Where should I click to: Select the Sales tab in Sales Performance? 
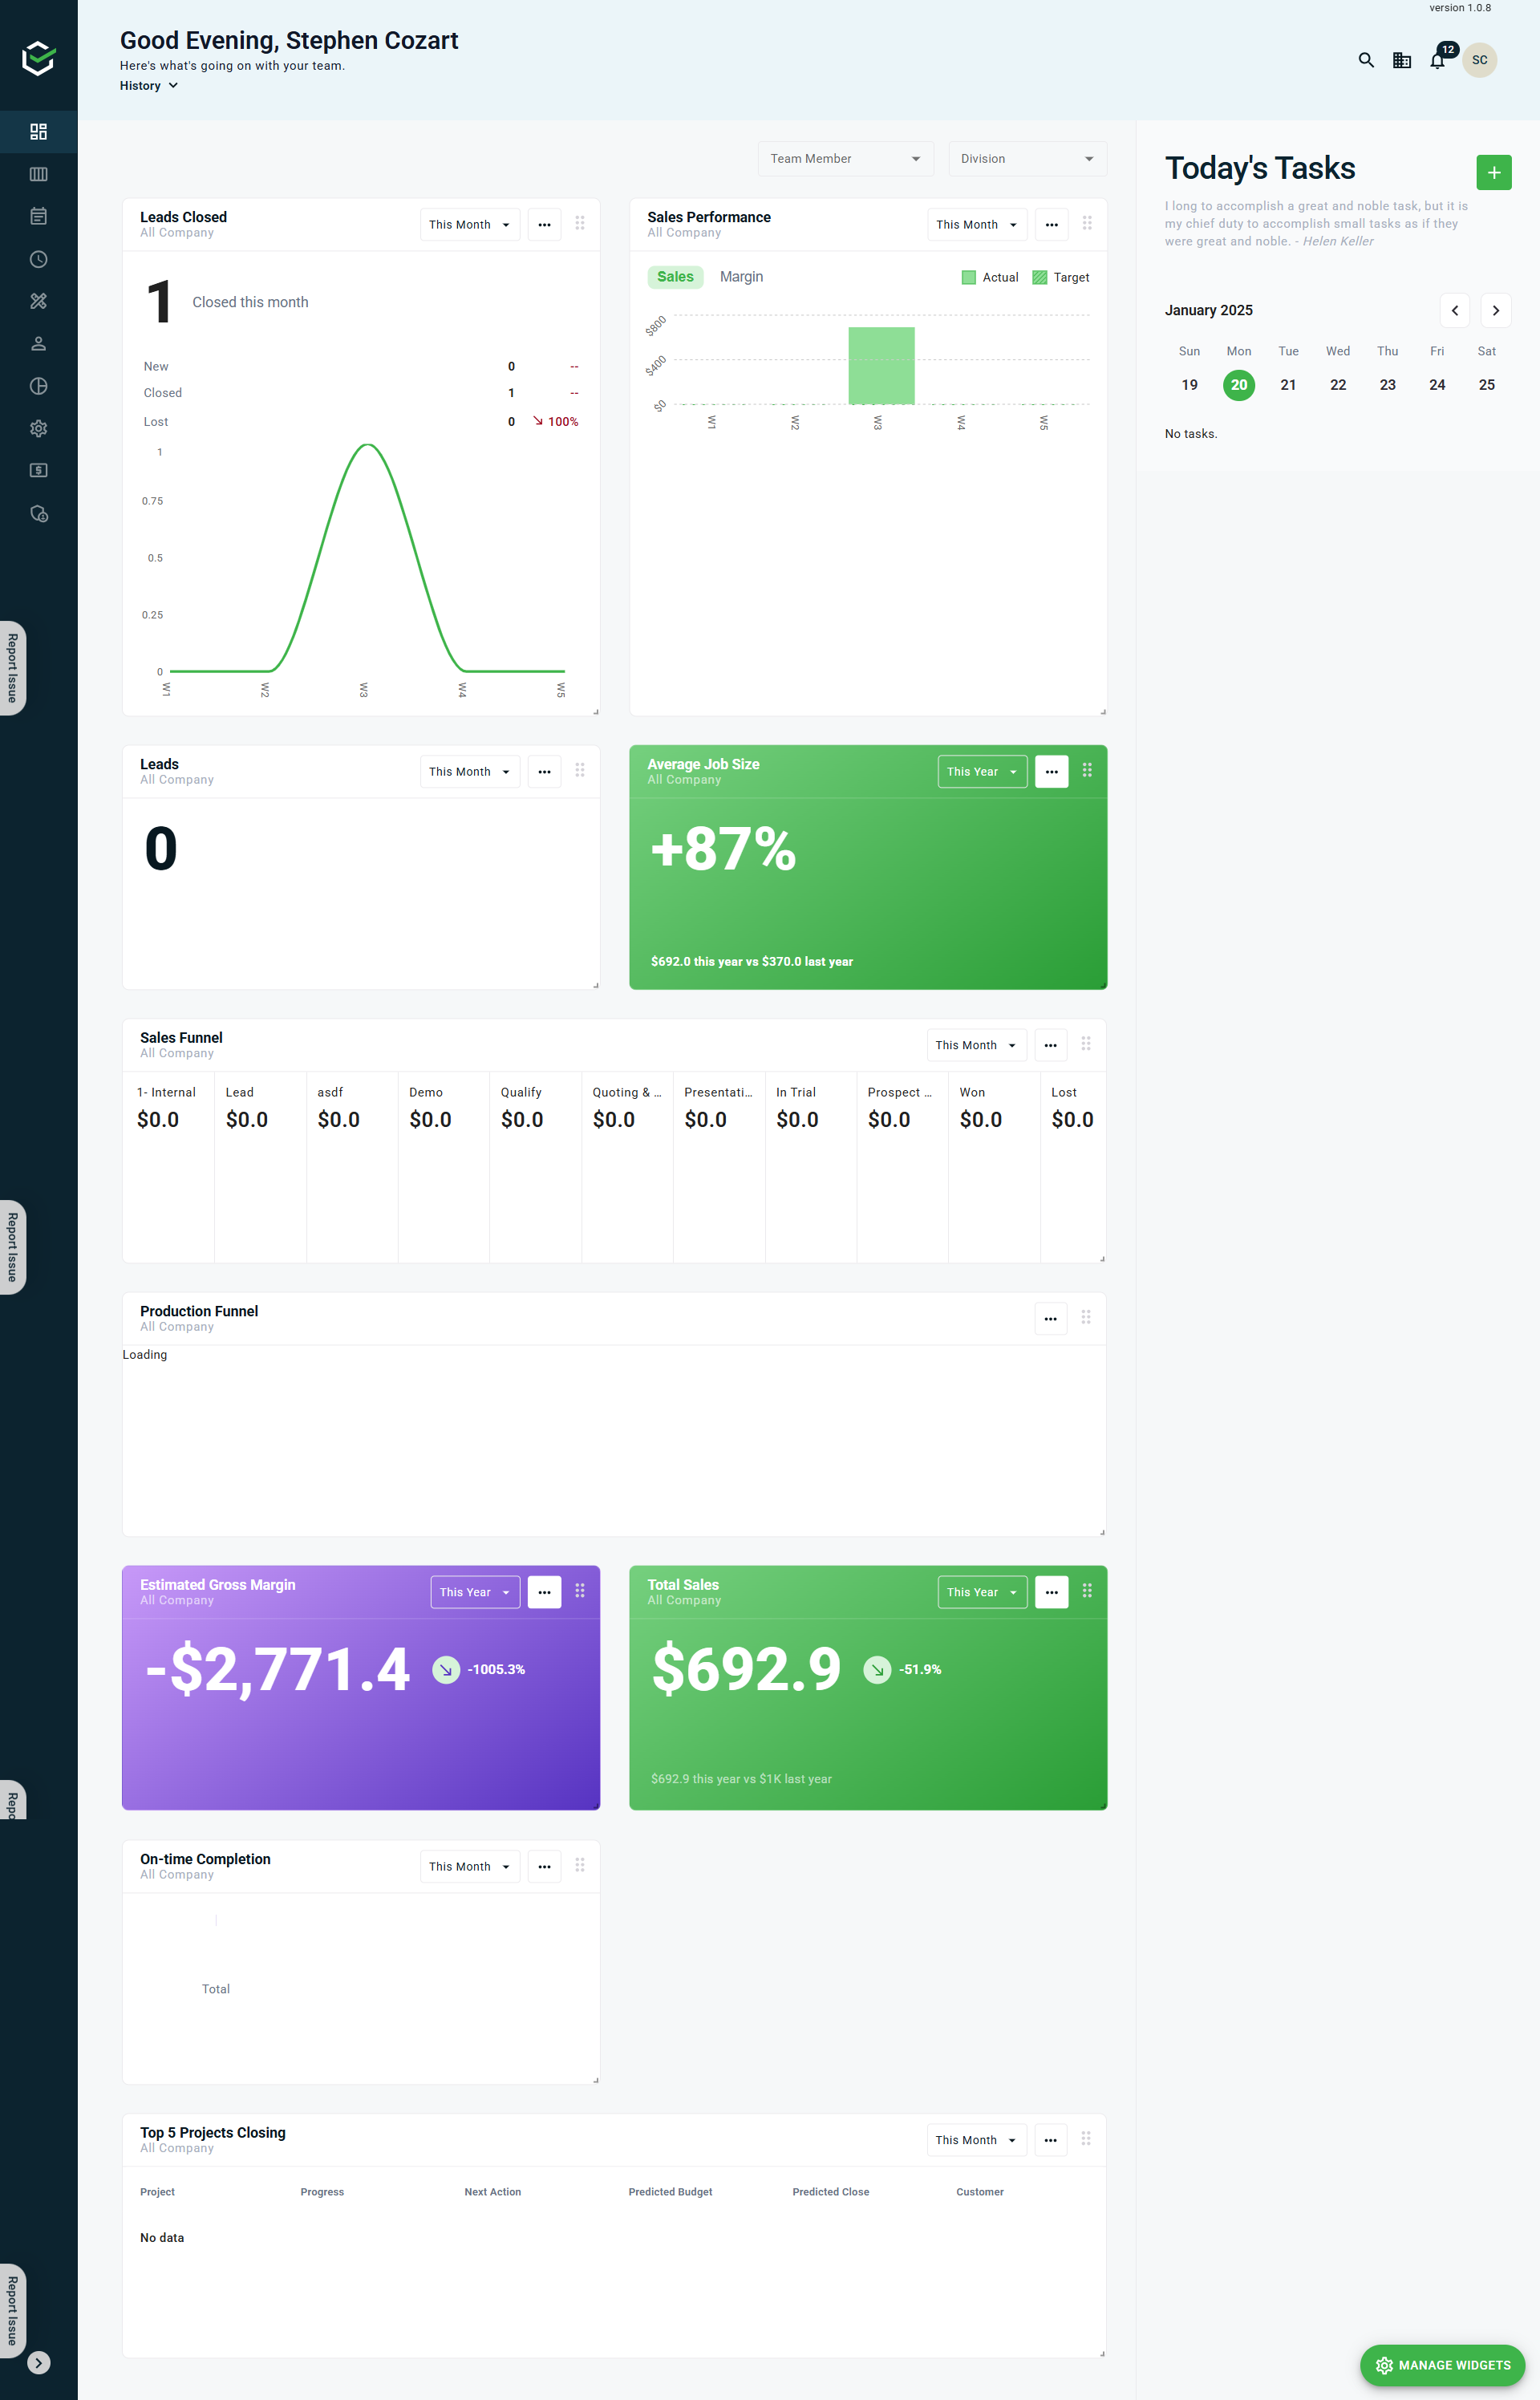tap(675, 277)
